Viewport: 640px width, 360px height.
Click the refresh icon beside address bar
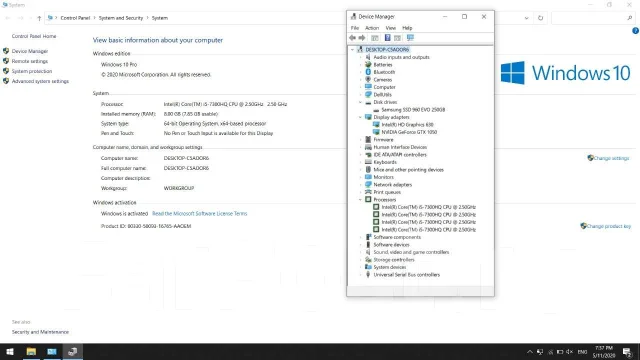(540, 18)
